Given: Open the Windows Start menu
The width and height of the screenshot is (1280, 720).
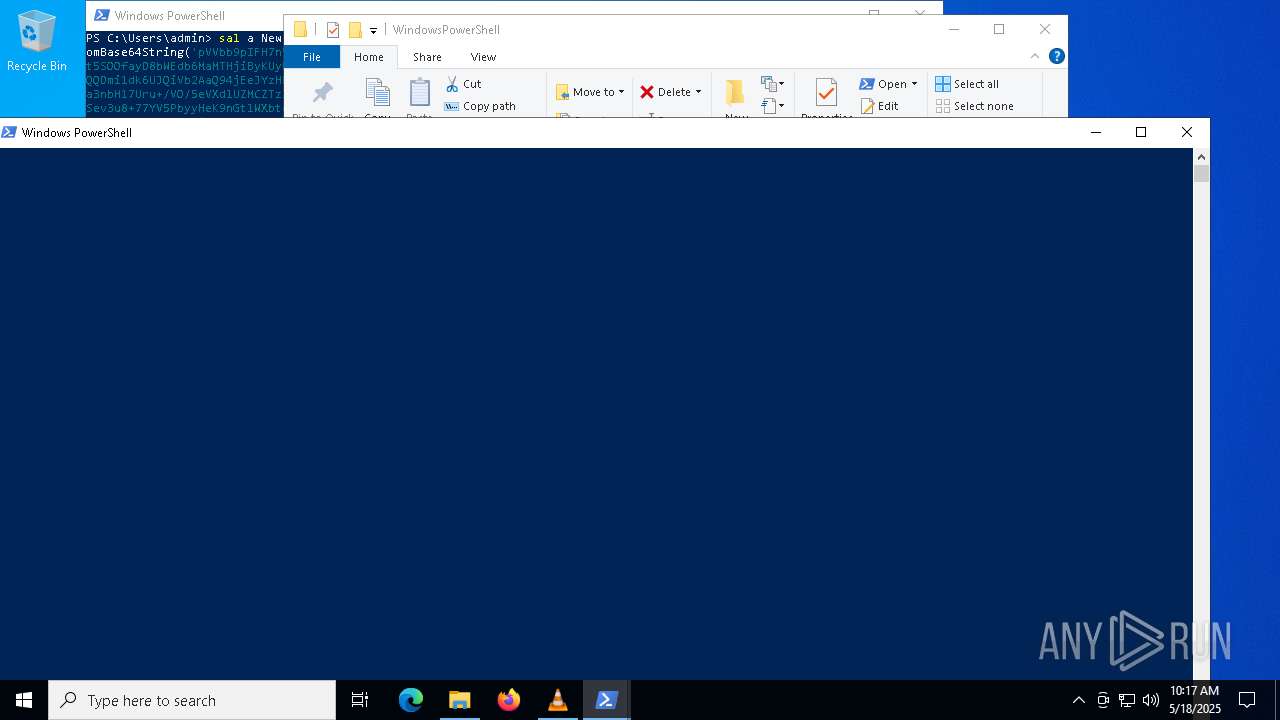Looking at the screenshot, I should pyautogui.click(x=24, y=700).
